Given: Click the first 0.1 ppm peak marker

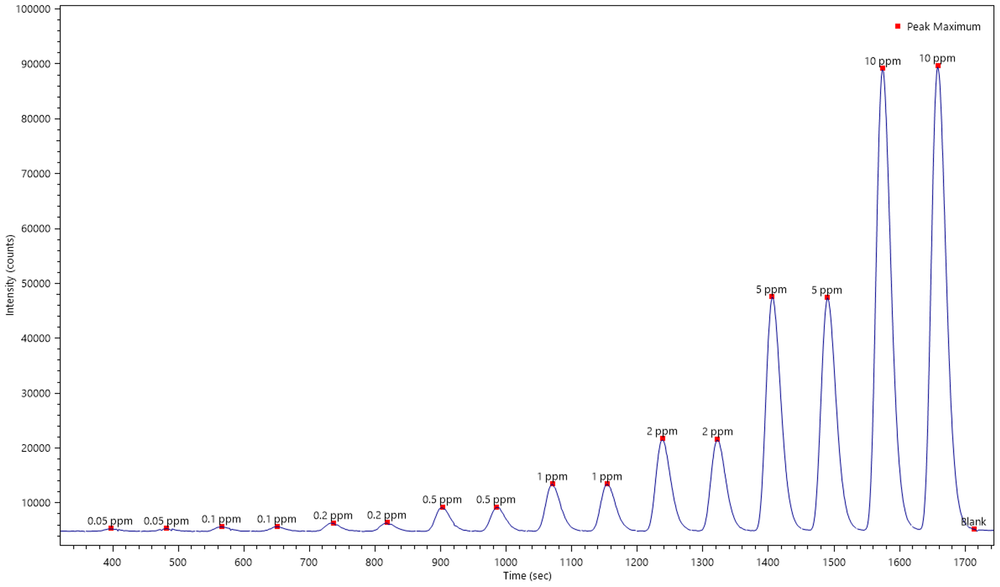Looking at the screenshot, I should (x=222, y=525).
